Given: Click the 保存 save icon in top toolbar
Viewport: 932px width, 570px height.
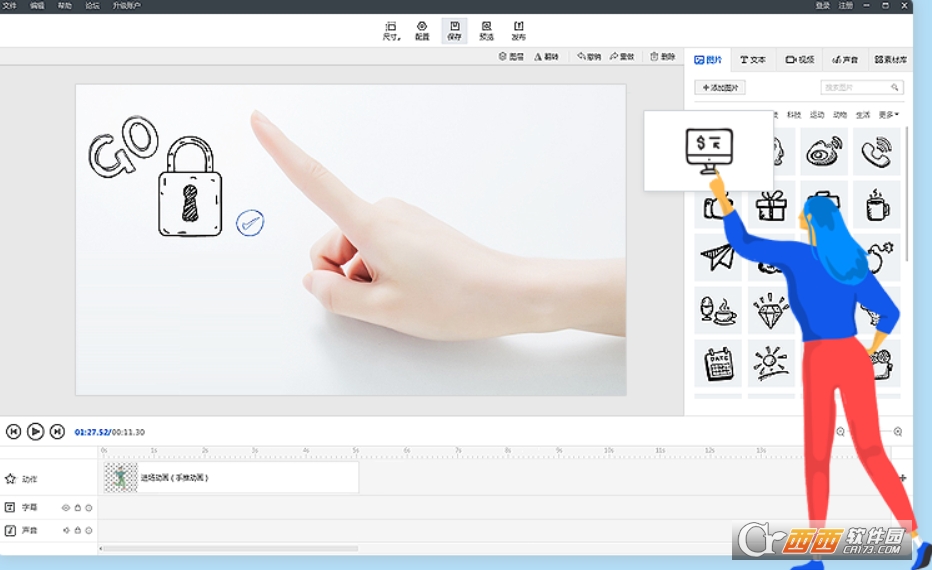Looking at the screenshot, I should [x=454, y=30].
